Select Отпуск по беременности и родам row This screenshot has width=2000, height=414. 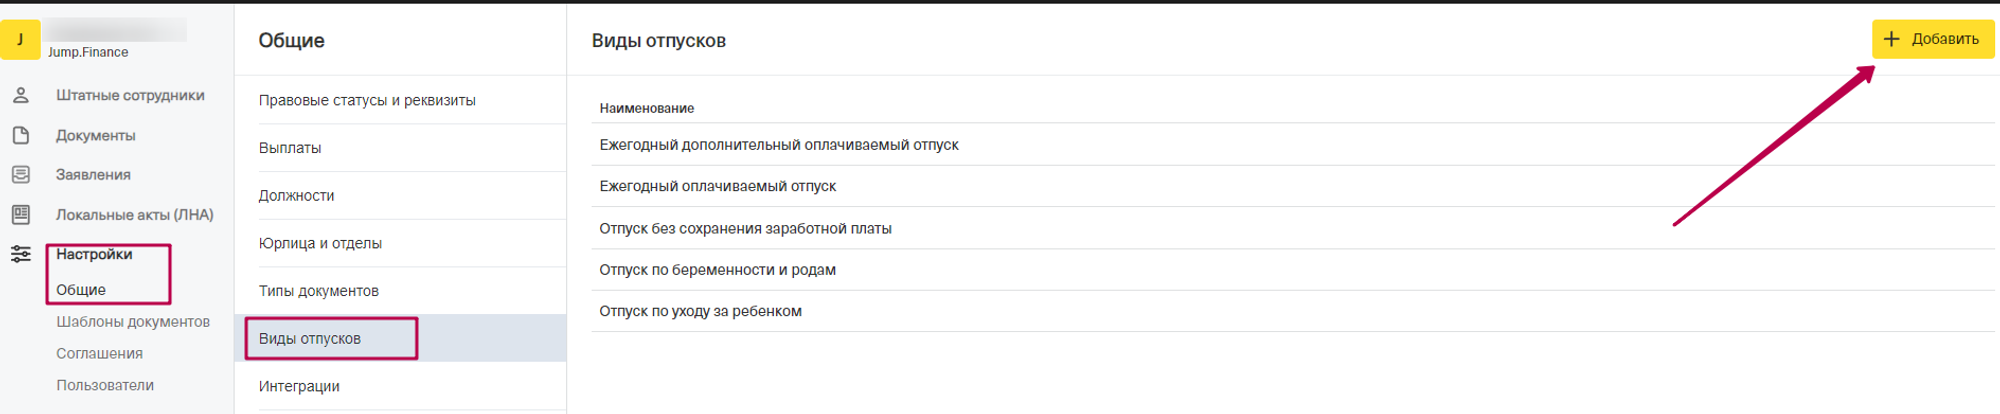[718, 270]
